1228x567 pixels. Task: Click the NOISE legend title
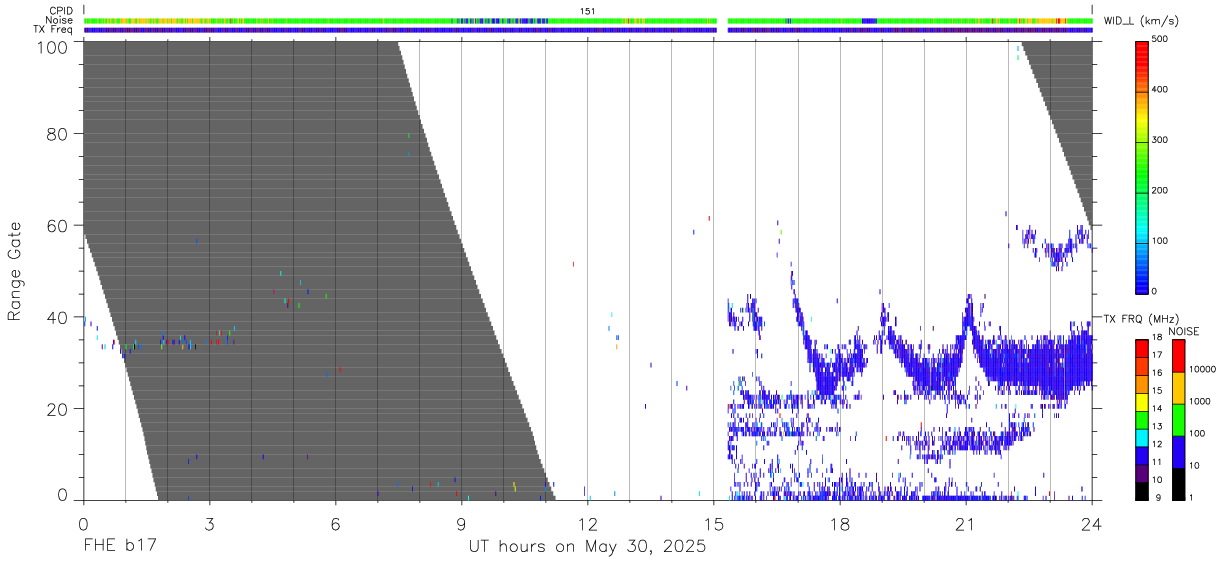coord(1185,331)
